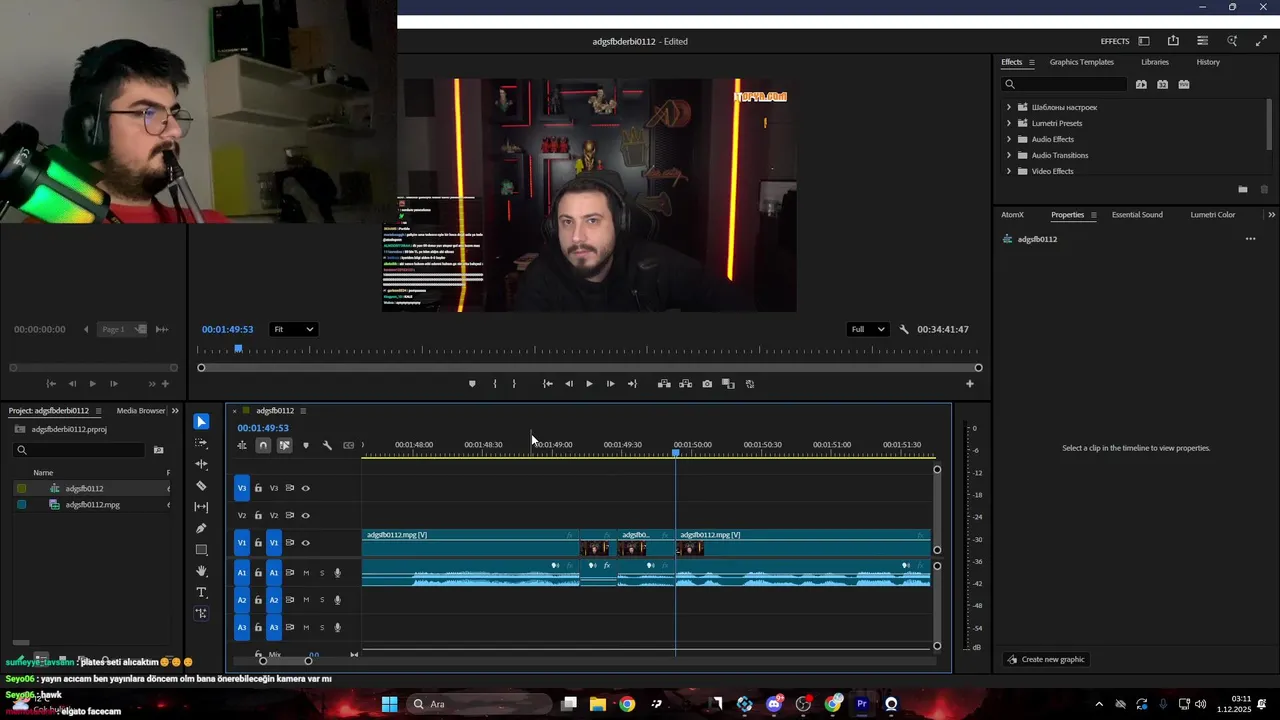Click the Quick Export share icon
This screenshot has height=720, width=1280.
[x=1173, y=41]
